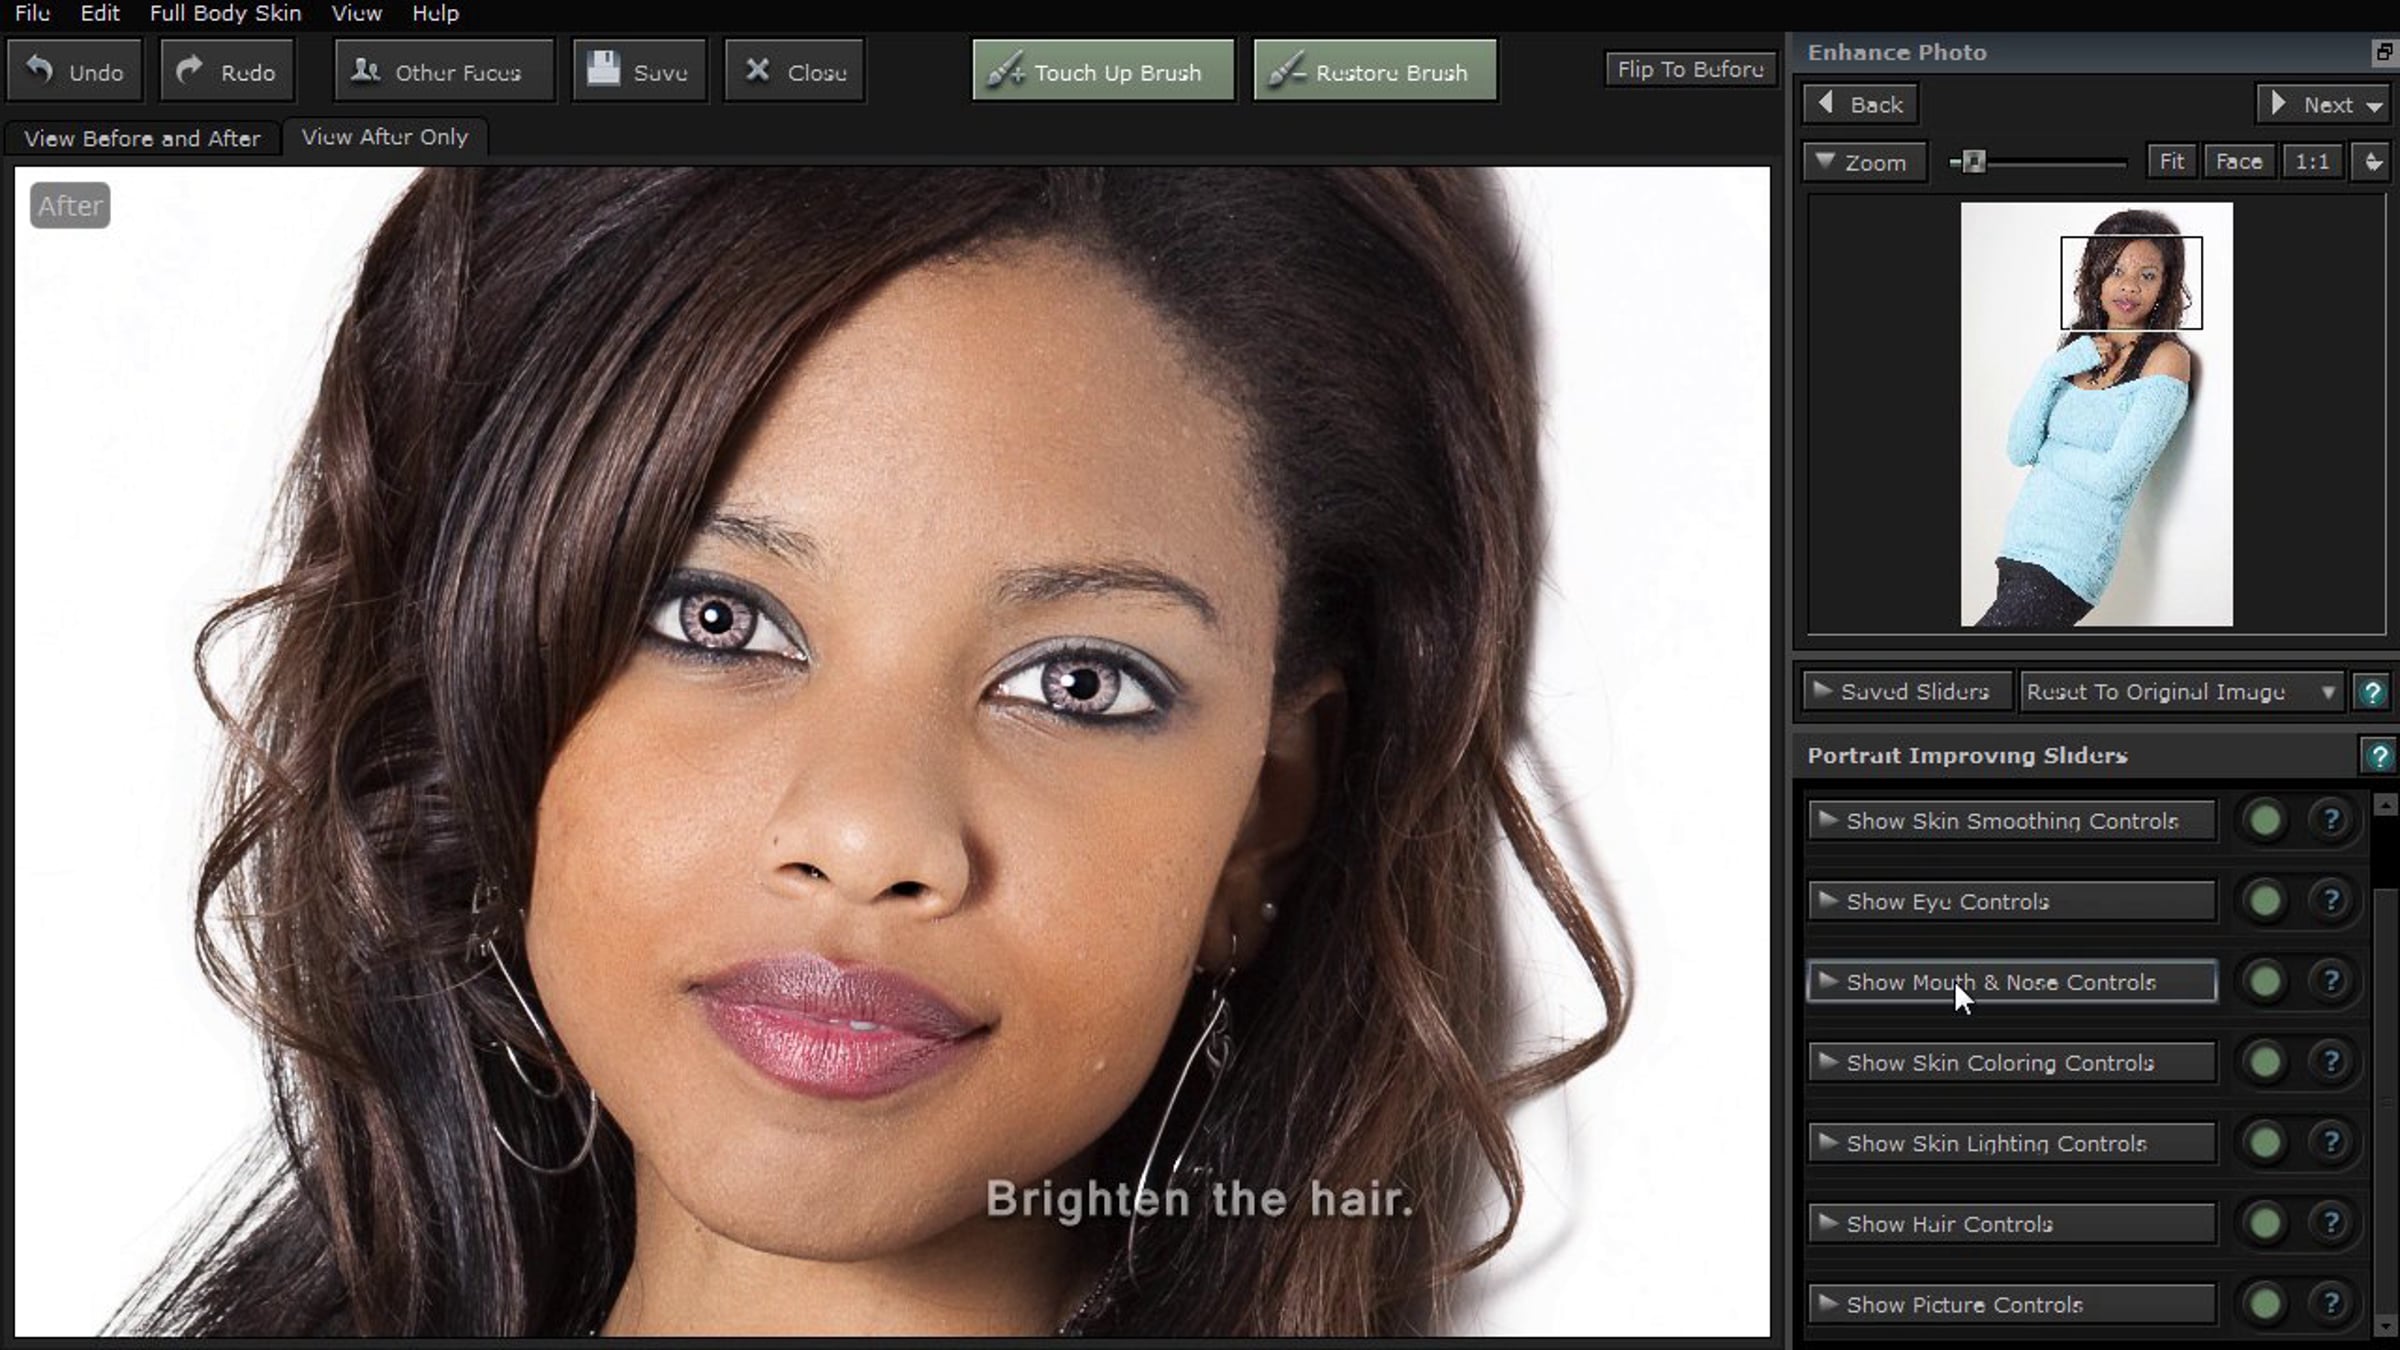The image size is (2400, 1350).
Task: Select the Restore Brush tool
Action: click(x=1375, y=72)
